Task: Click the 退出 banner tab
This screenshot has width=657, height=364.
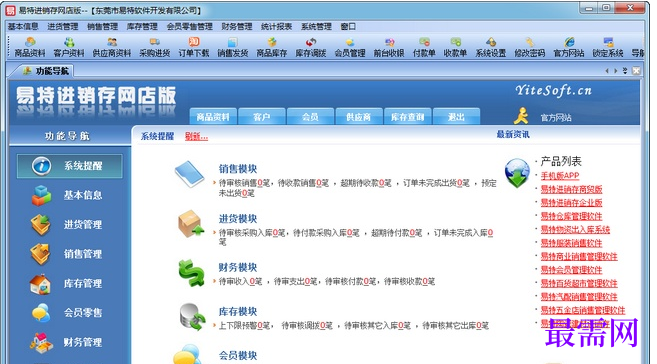Action: pos(456,117)
